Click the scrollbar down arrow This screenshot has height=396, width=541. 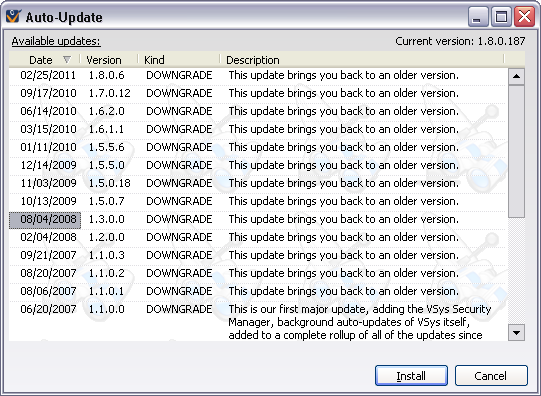[516, 333]
